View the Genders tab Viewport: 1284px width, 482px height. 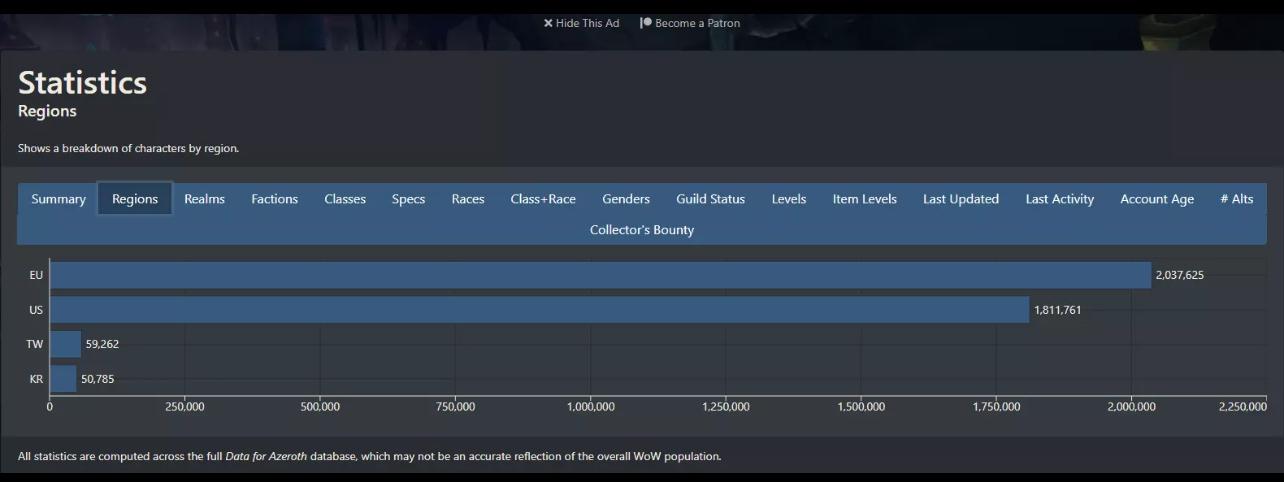tap(626, 199)
